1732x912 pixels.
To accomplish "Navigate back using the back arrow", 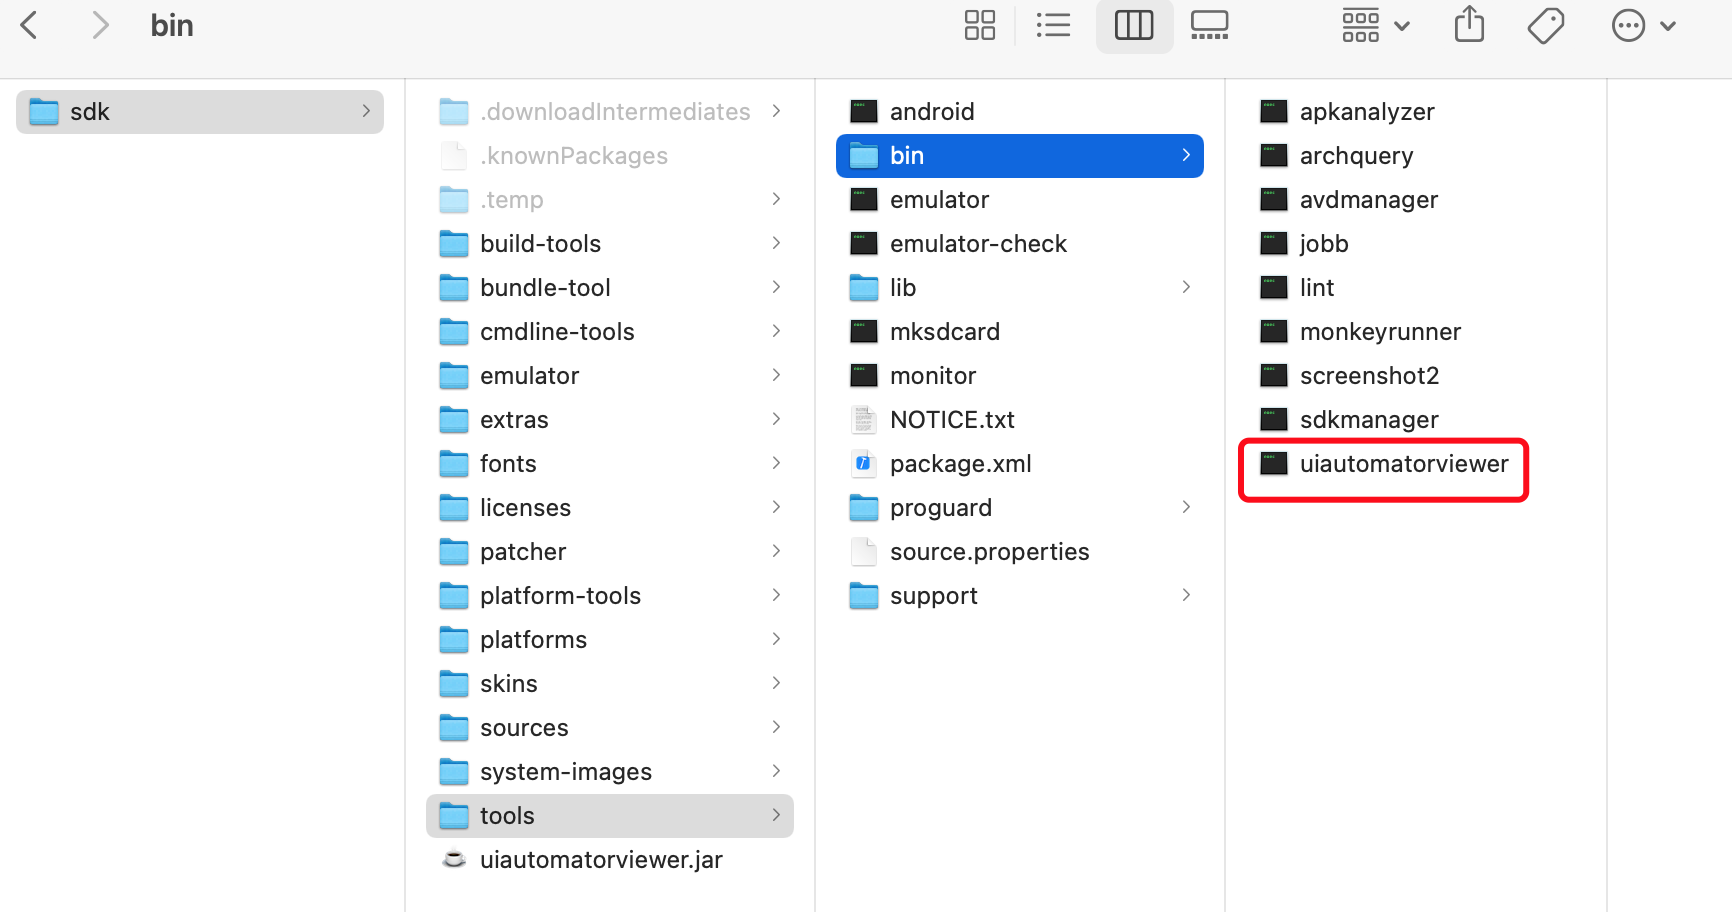I will 29,25.
